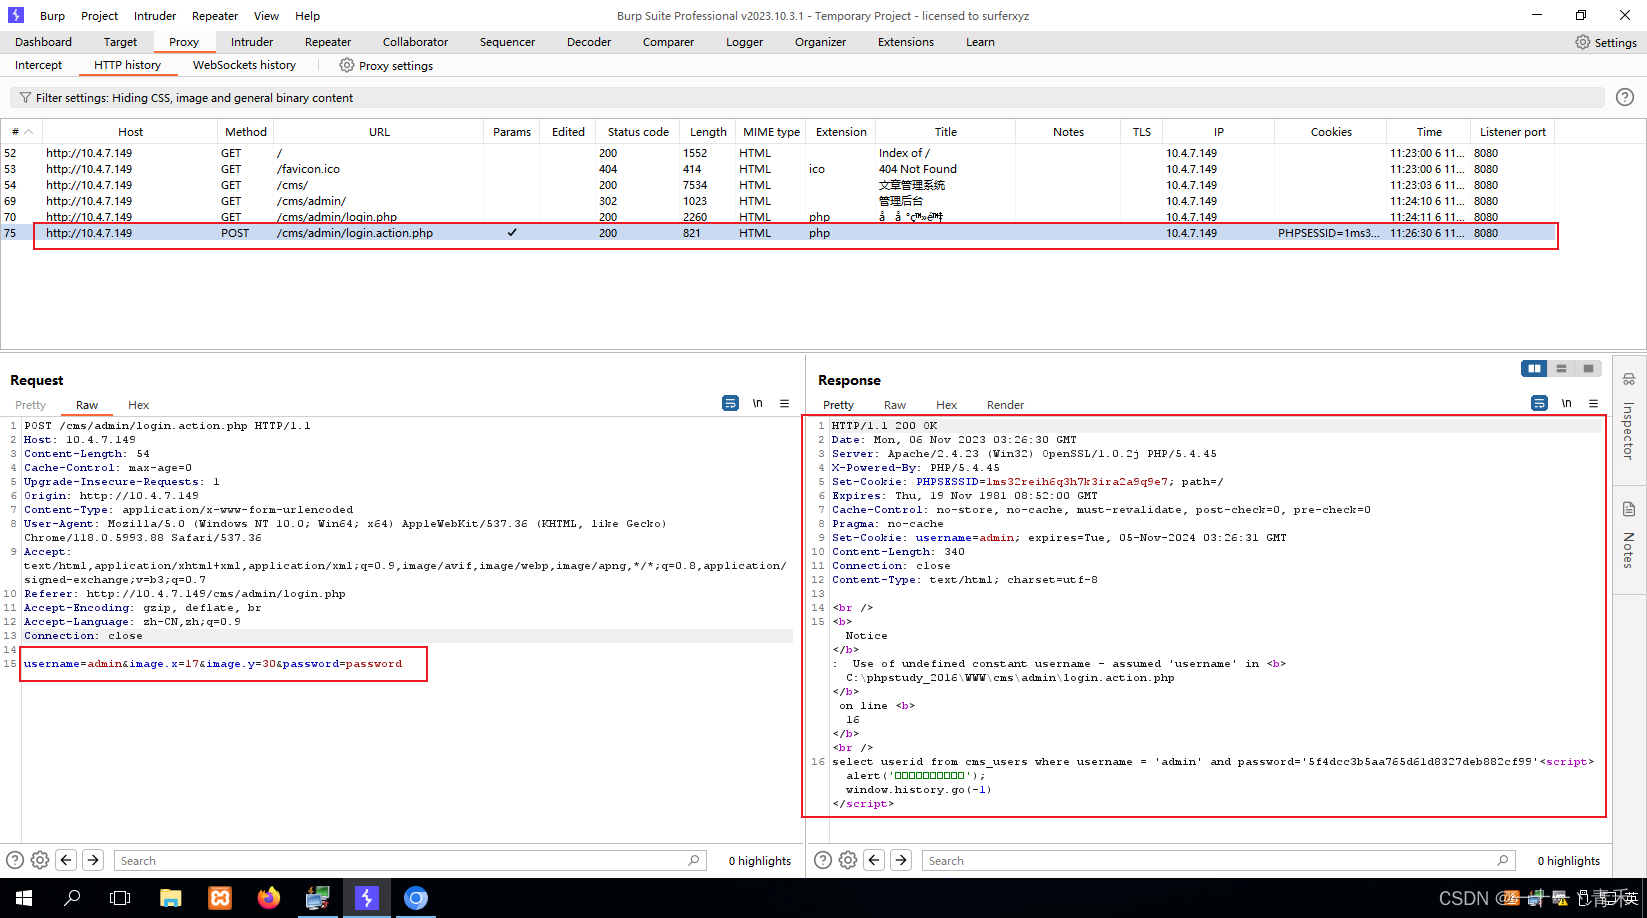Switch to the Decoder tab
Image resolution: width=1647 pixels, height=918 pixels.
pyautogui.click(x=589, y=42)
